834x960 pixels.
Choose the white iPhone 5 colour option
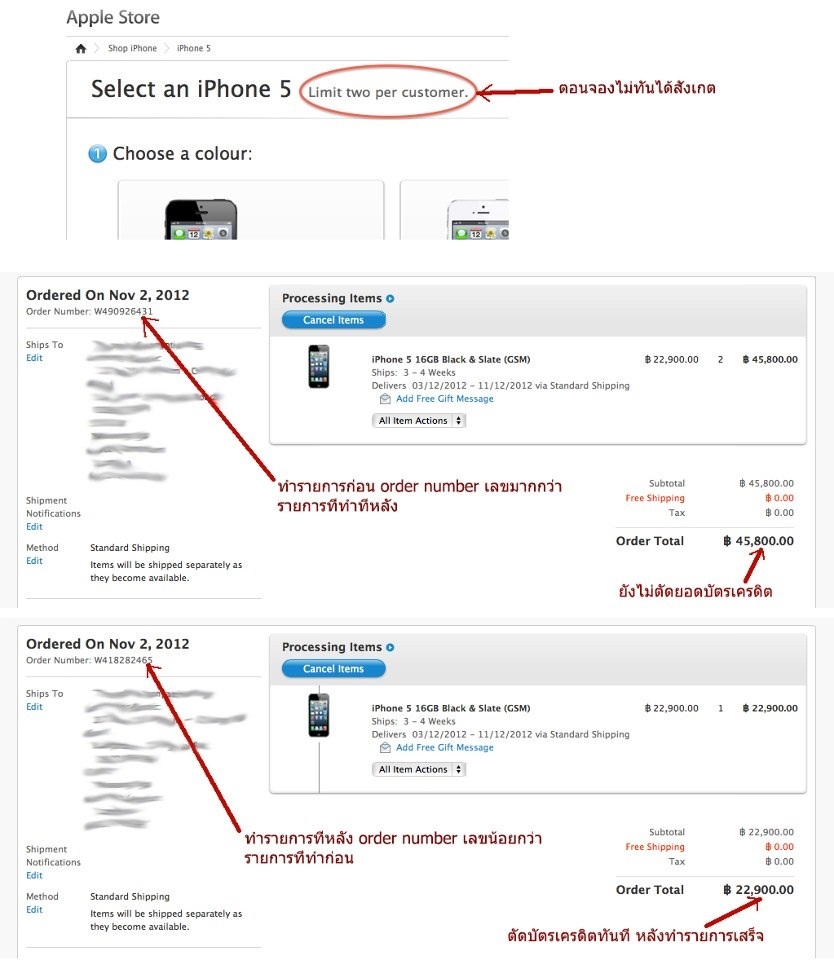tap(454, 210)
